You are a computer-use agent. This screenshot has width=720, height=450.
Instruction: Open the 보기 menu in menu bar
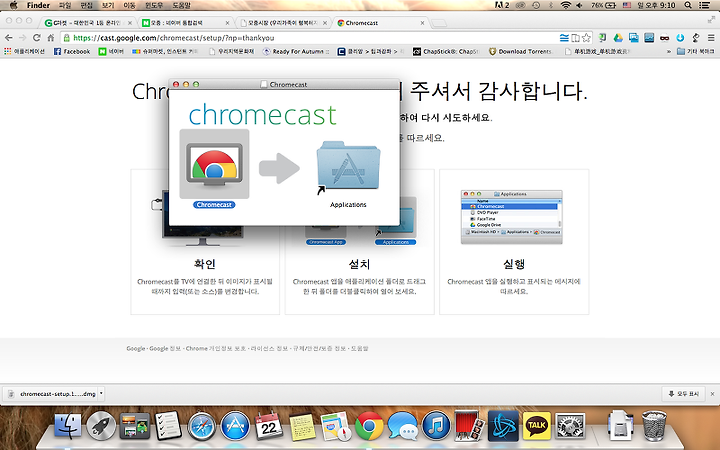107,5
